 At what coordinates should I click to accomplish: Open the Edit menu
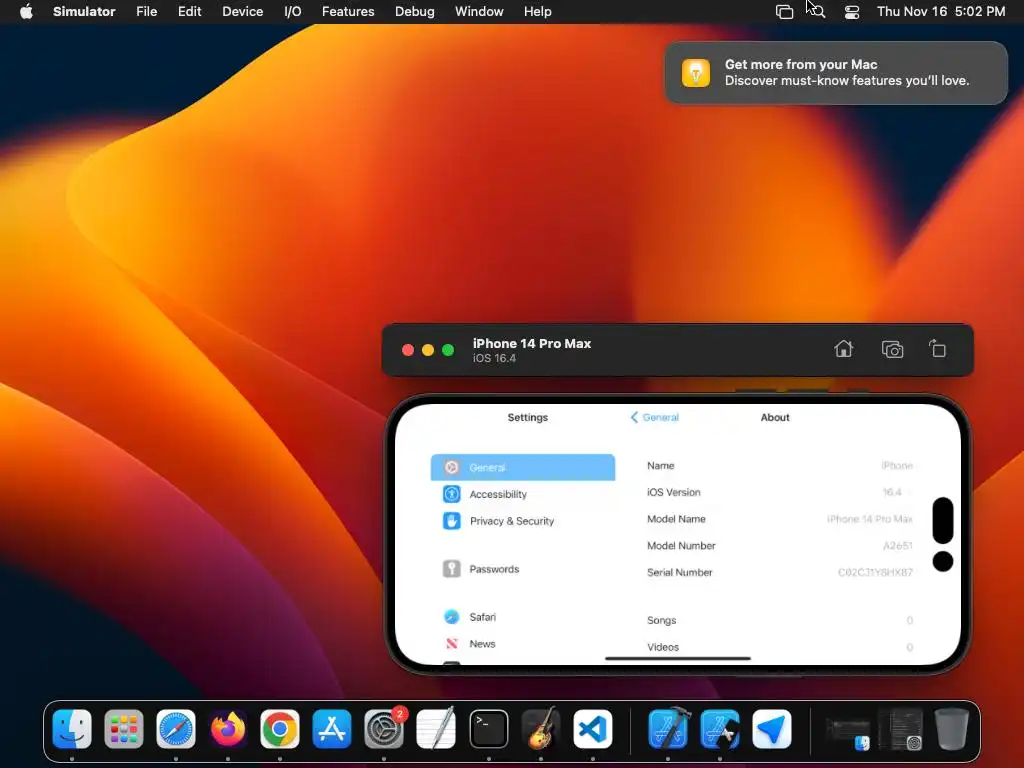click(x=189, y=12)
